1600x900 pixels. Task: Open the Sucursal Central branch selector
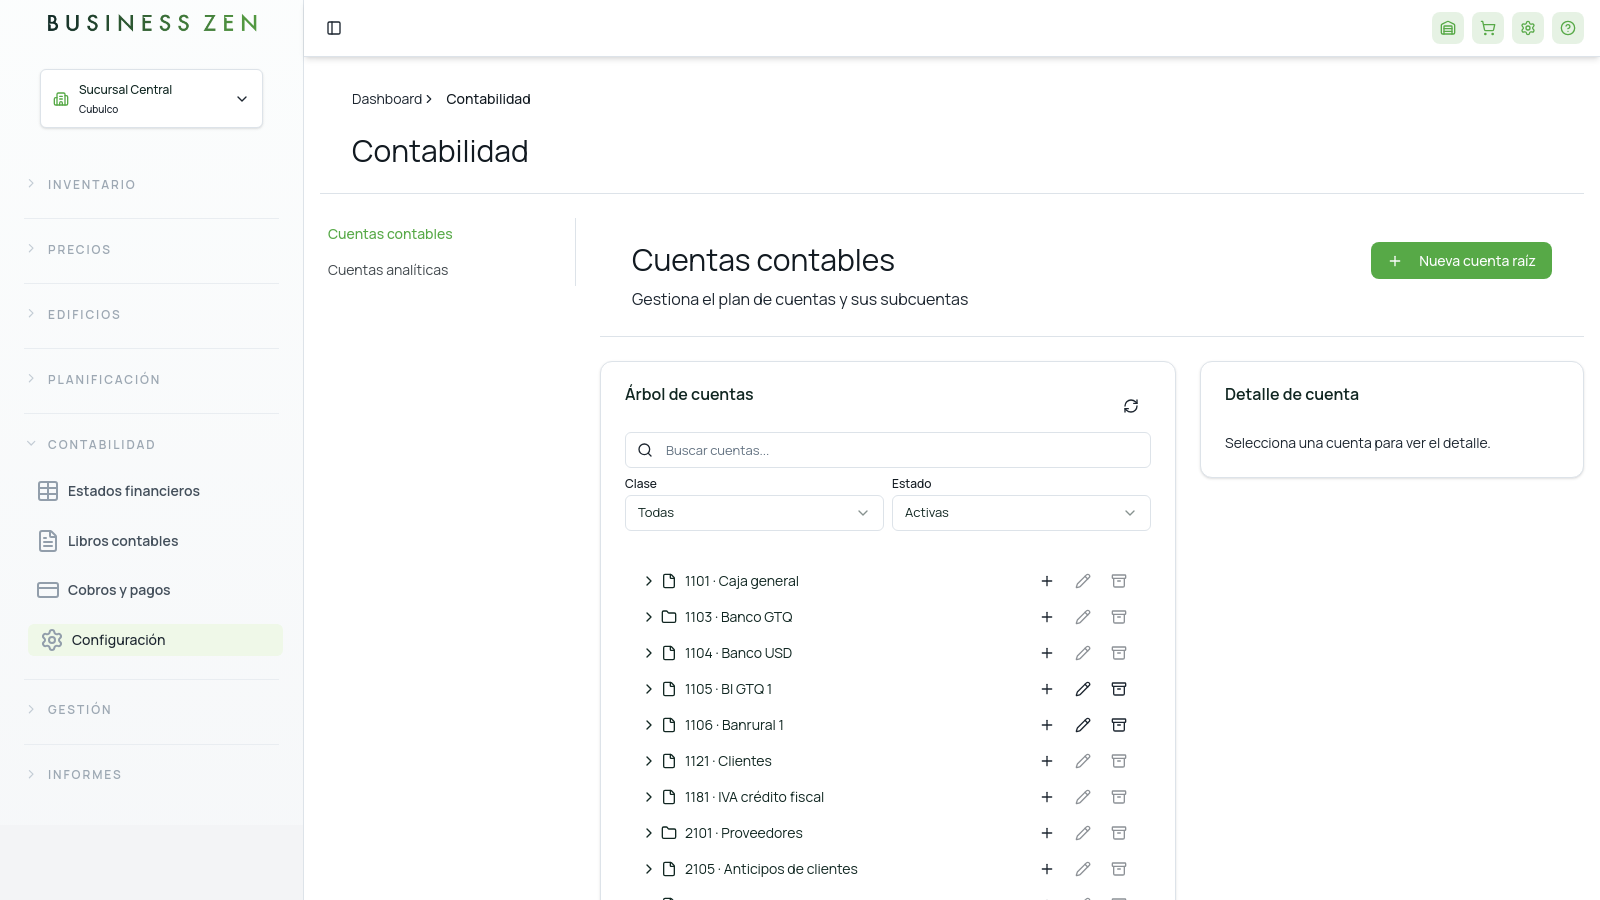pos(151,98)
